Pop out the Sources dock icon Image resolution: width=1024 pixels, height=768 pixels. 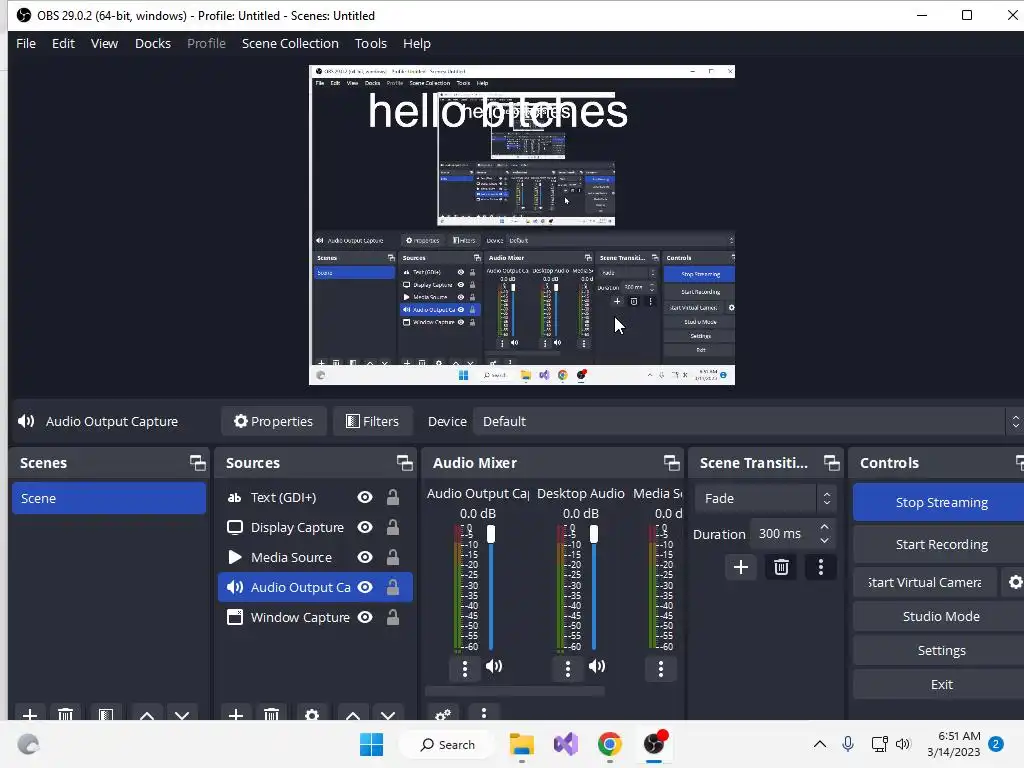[x=404, y=463]
